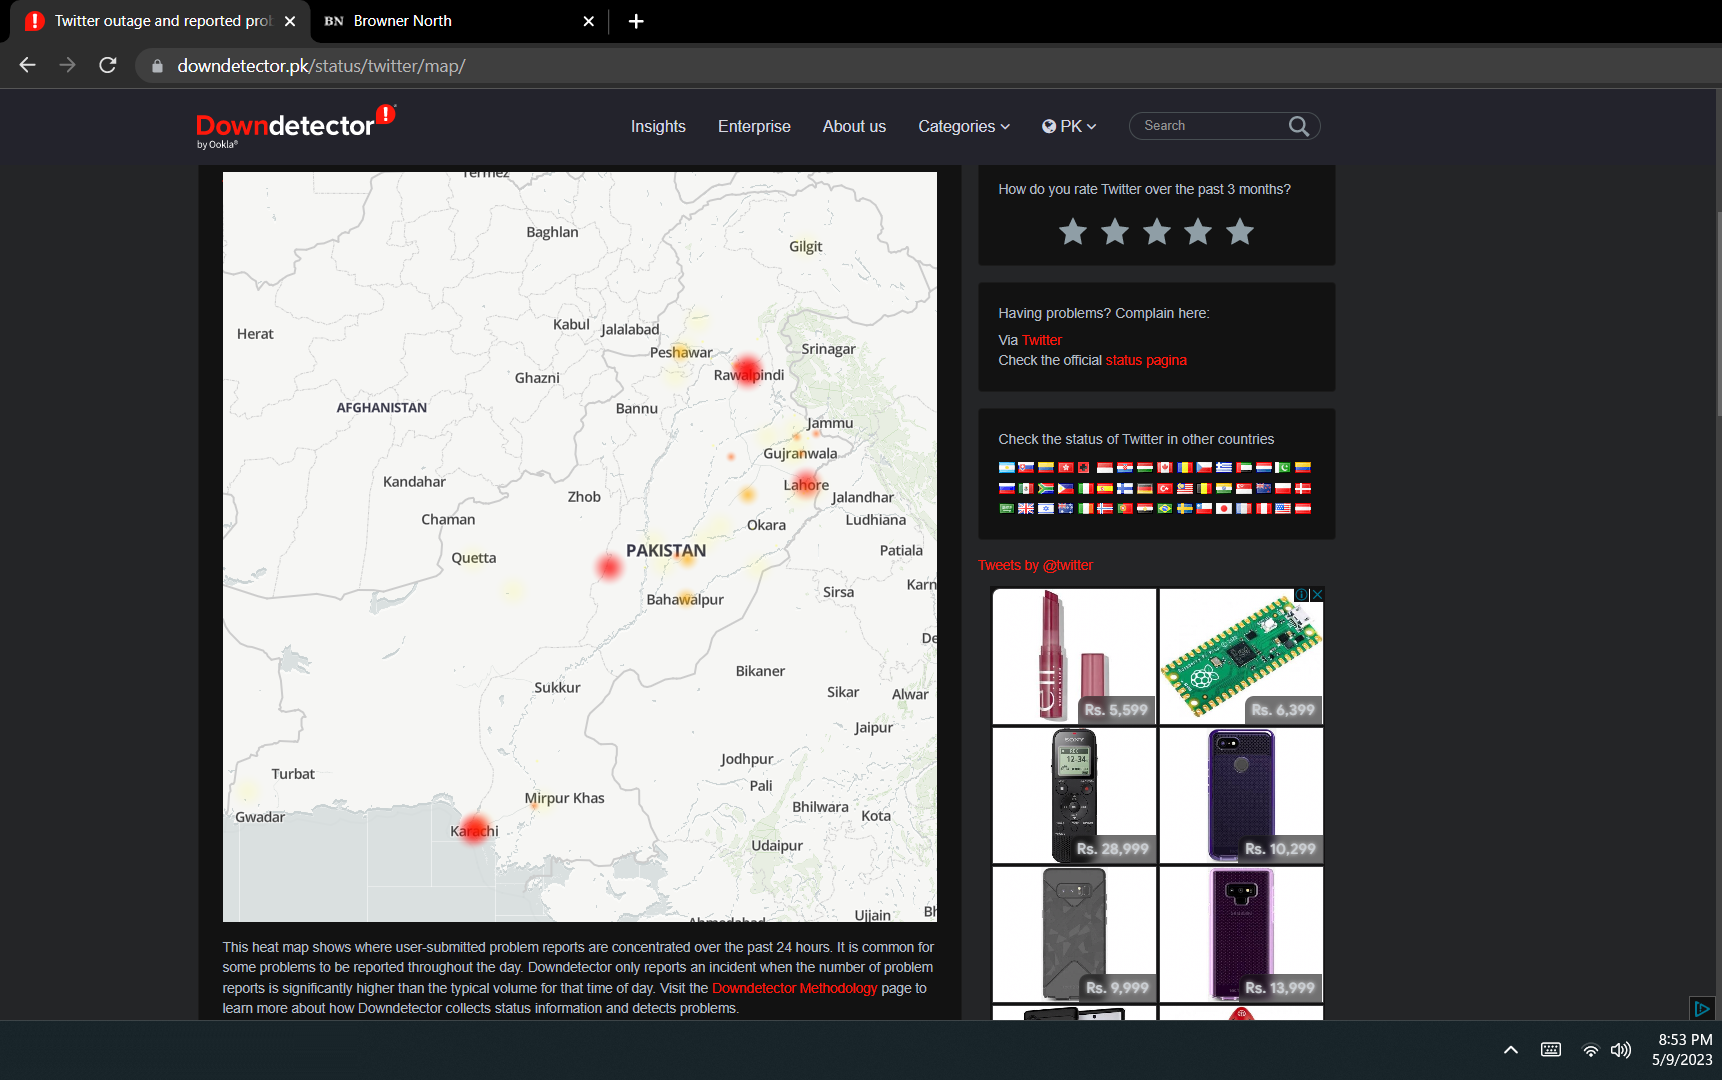View site info via the padlock icon
Screen dimensions: 1722x1080
click(x=157, y=66)
